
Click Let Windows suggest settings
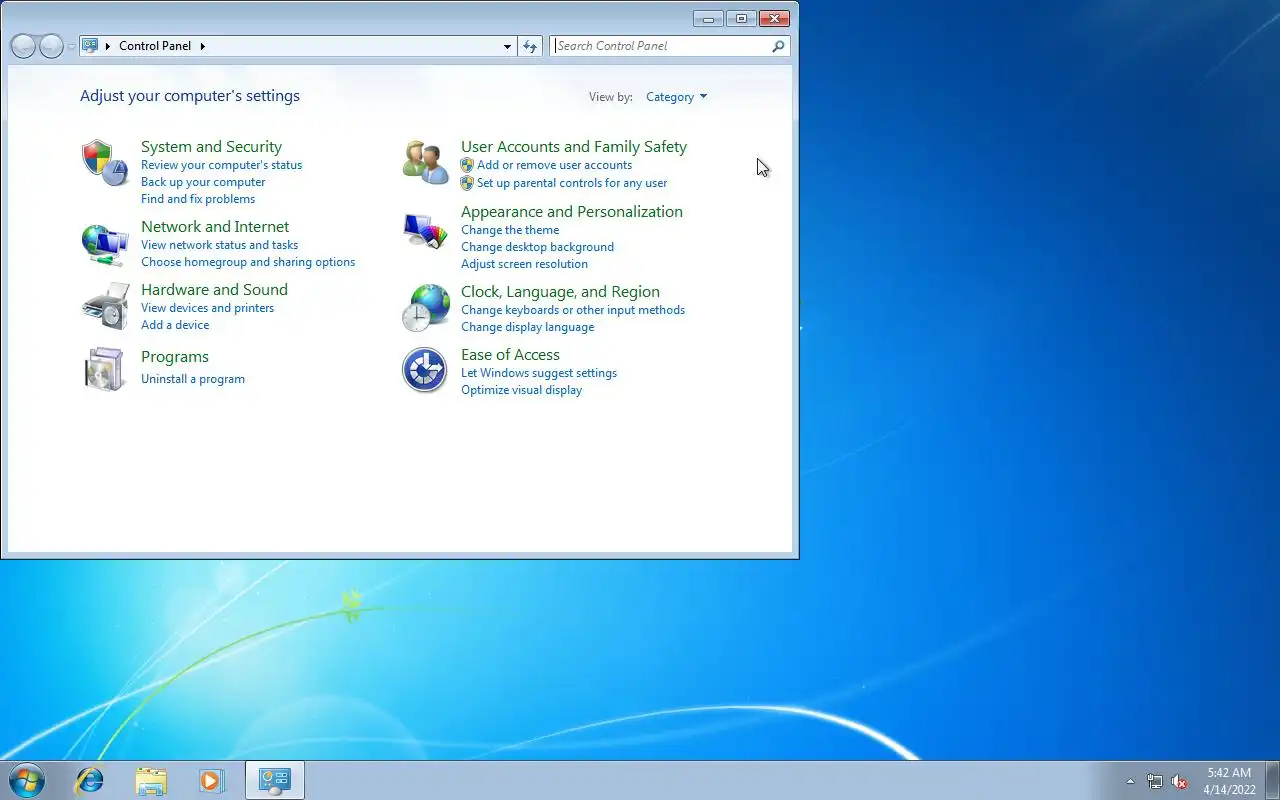[x=539, y=373]
